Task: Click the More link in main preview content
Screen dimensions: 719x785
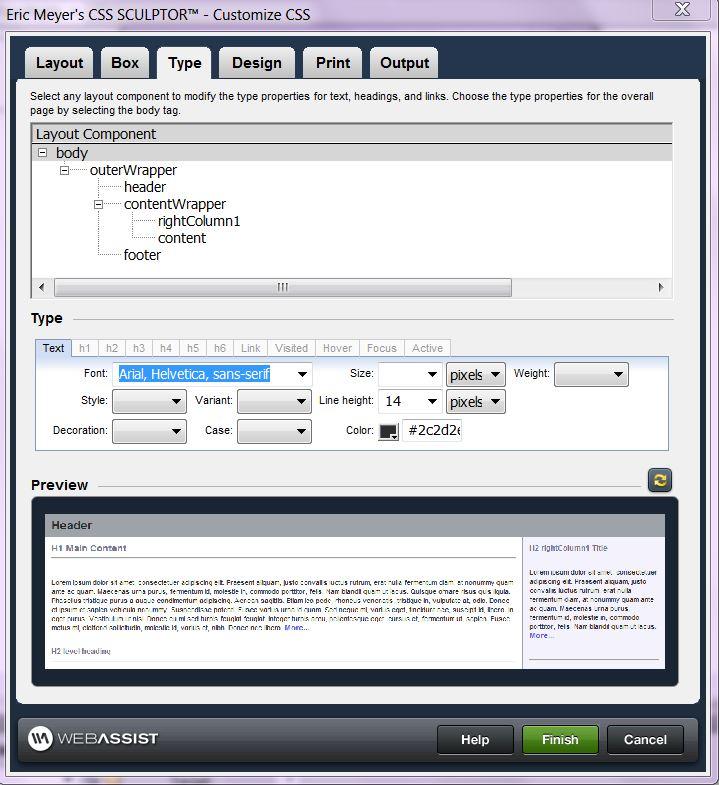Action: (296, 628)
